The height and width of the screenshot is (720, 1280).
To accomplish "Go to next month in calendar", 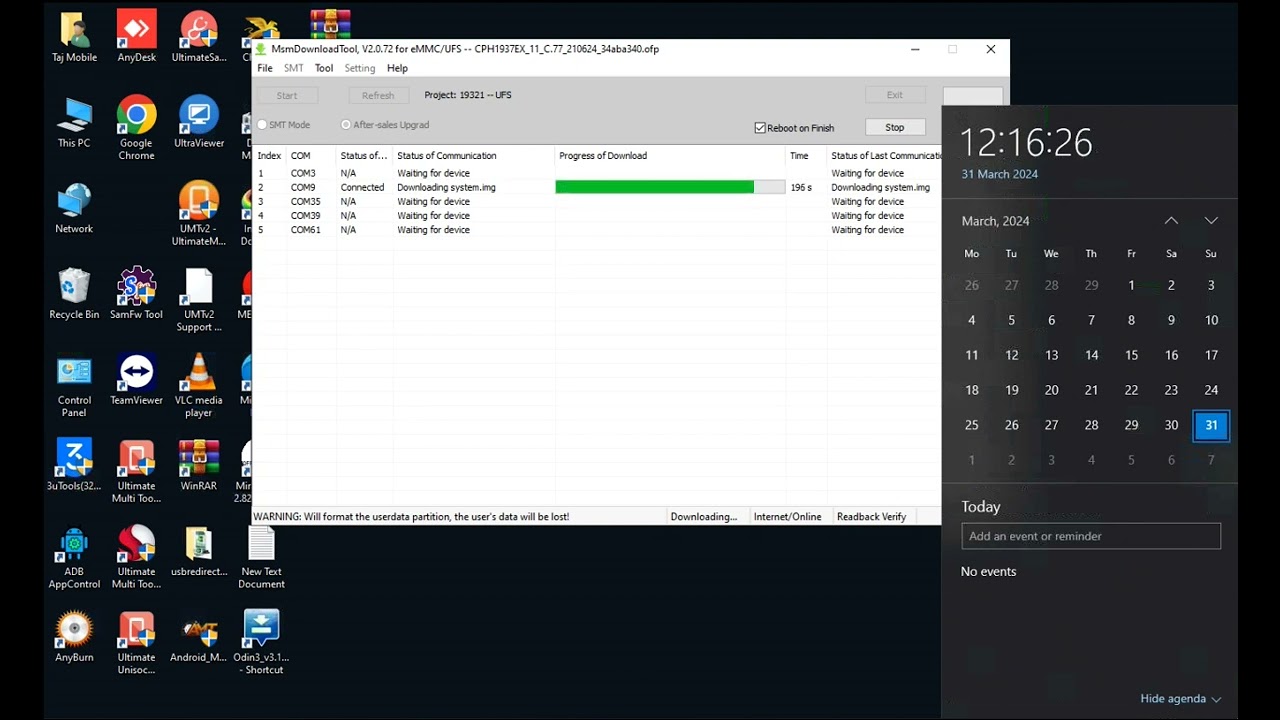I will [1211, 221].
